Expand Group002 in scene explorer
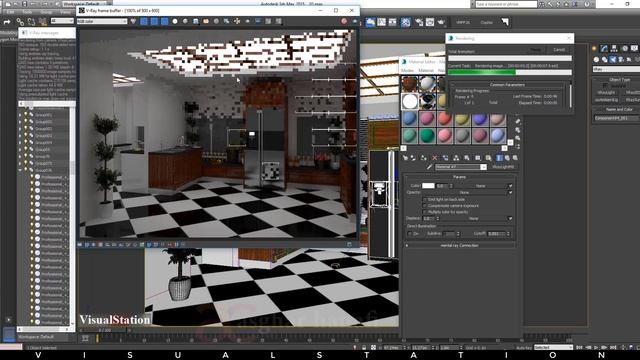 [20, 122]
